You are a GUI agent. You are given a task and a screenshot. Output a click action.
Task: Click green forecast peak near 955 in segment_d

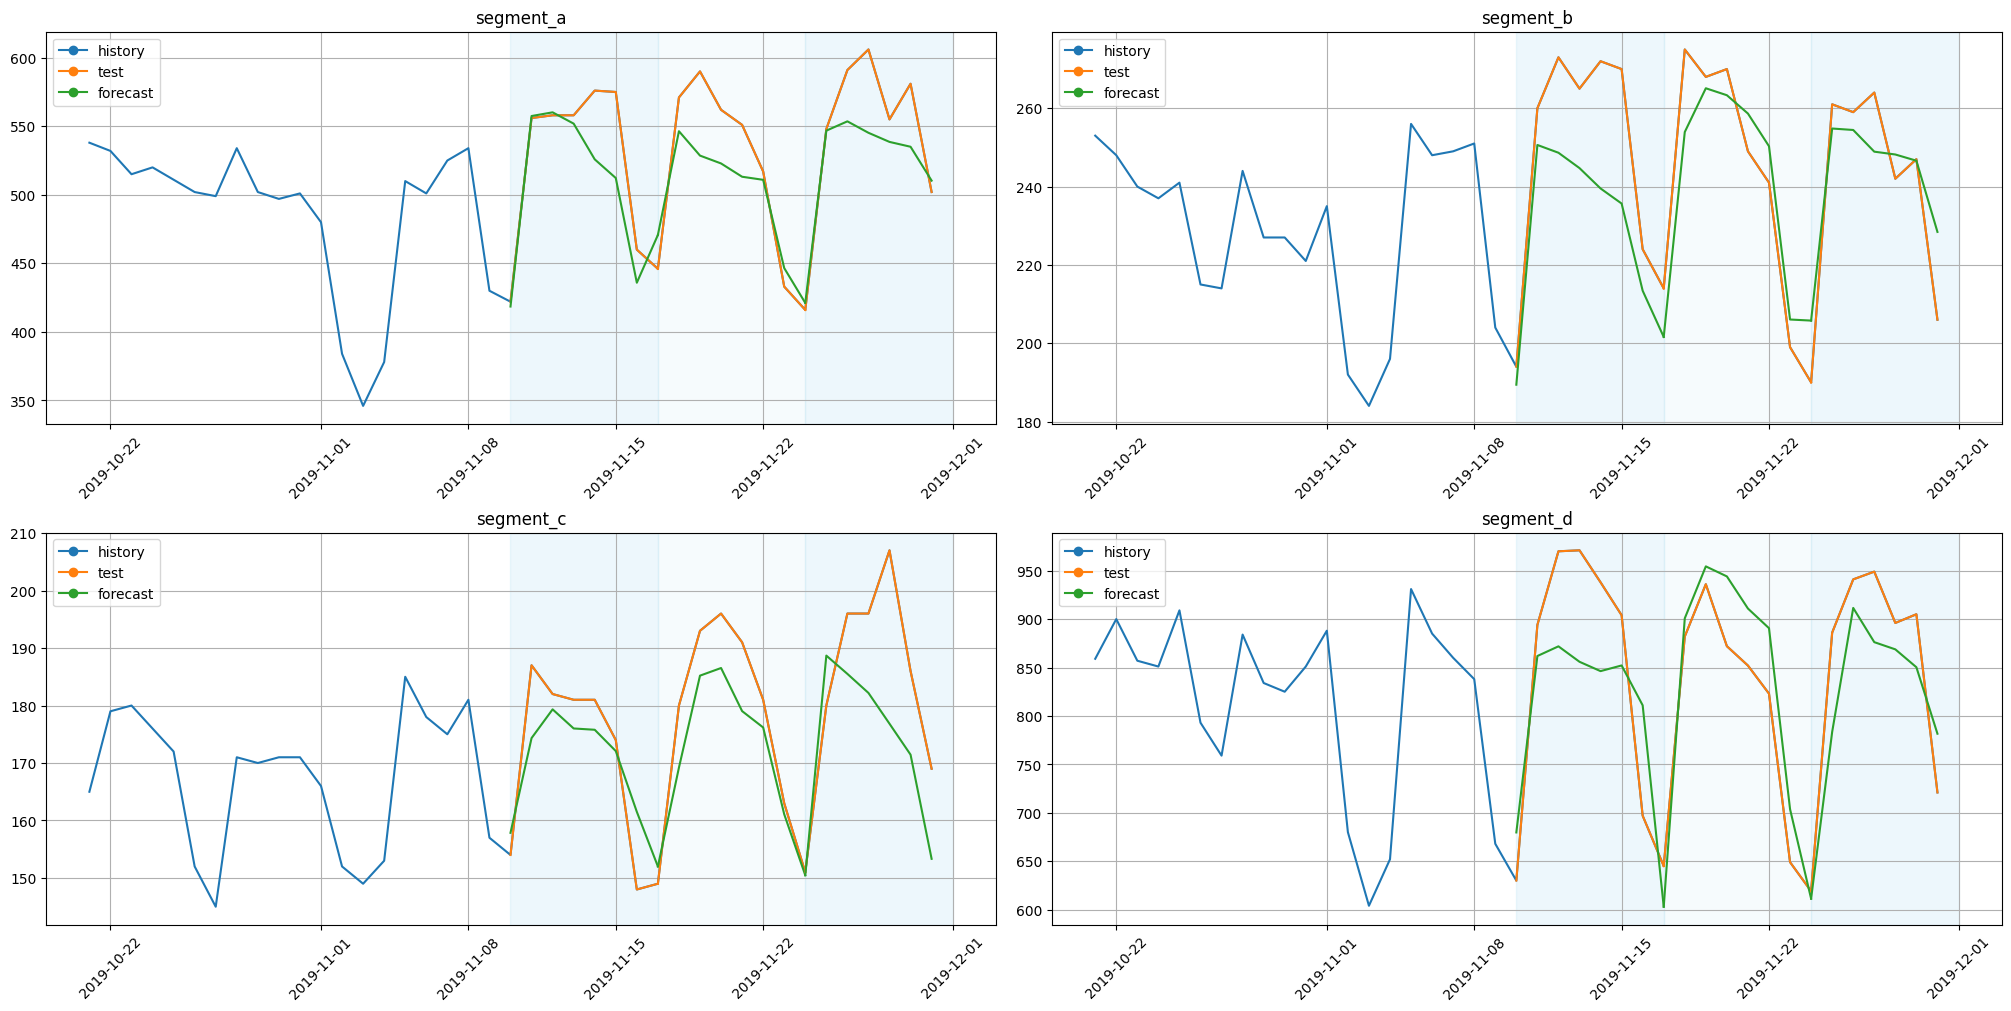point(1705,567)
